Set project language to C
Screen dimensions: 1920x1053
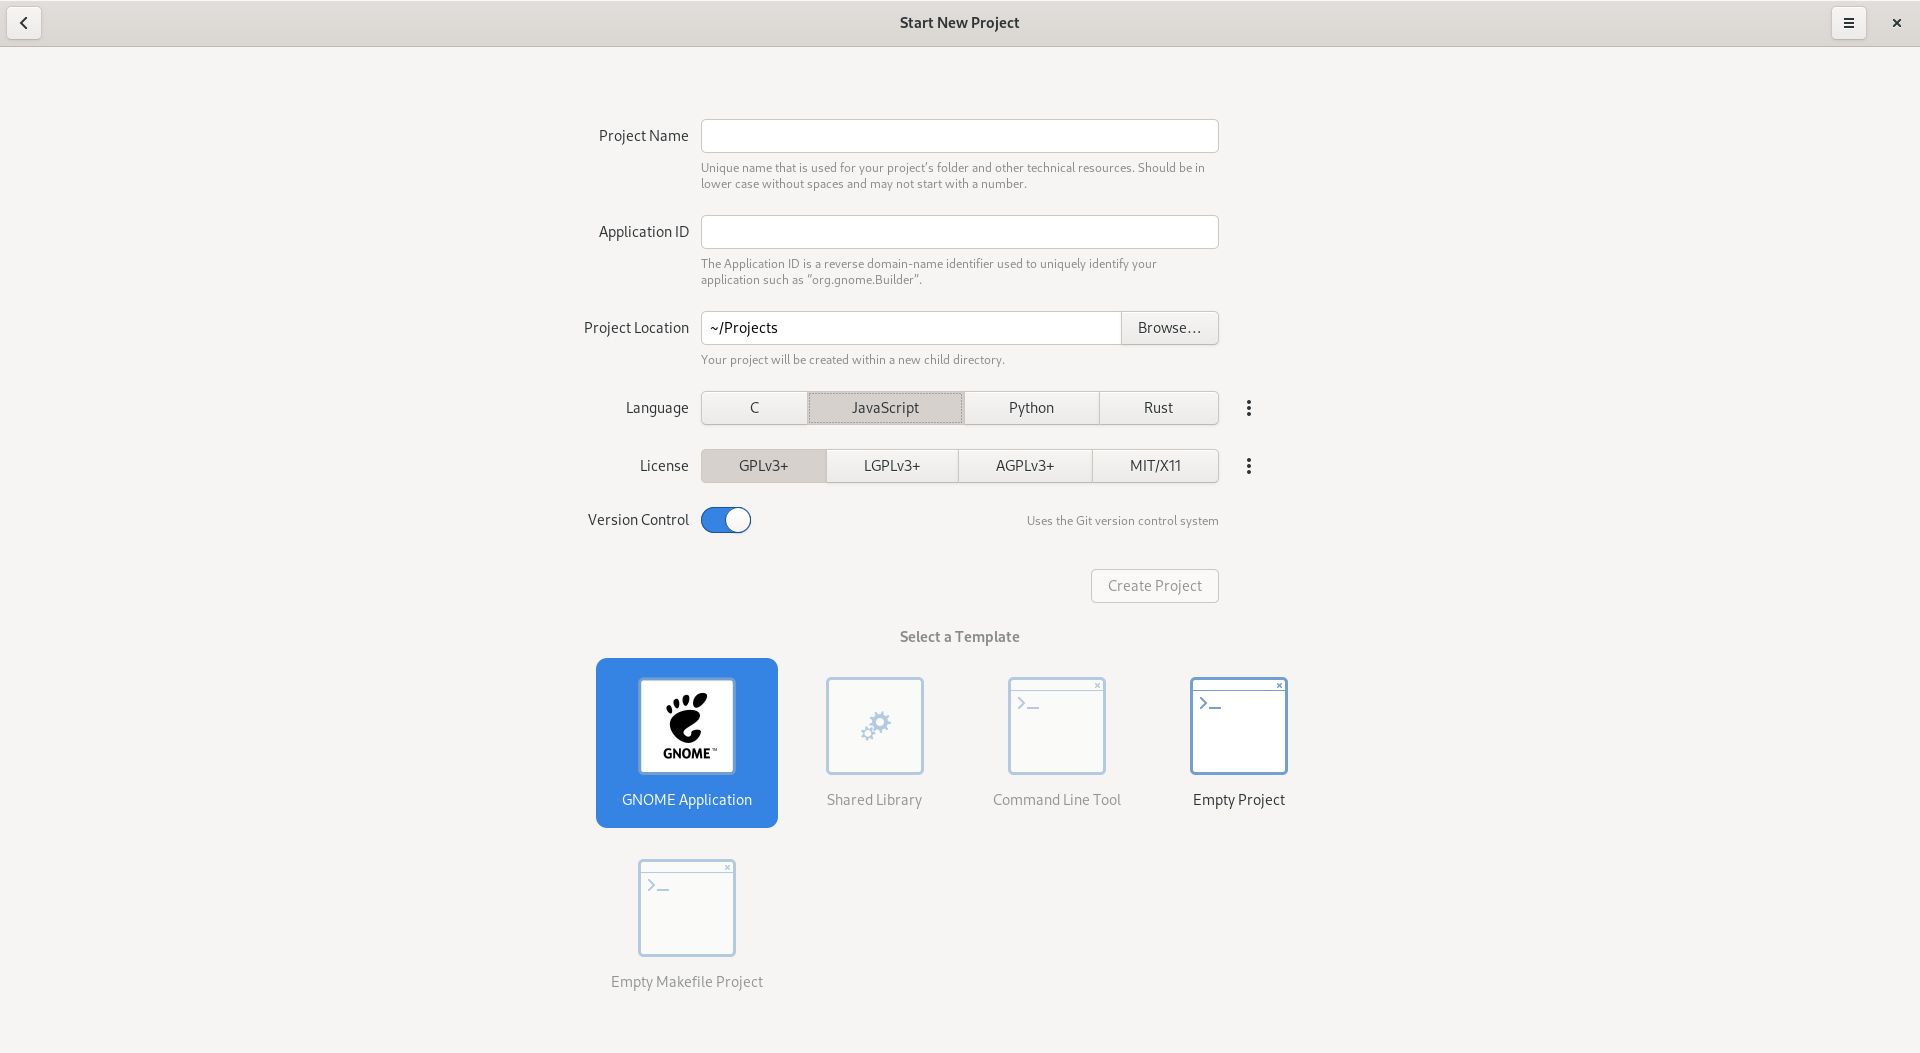coord(754,407)
